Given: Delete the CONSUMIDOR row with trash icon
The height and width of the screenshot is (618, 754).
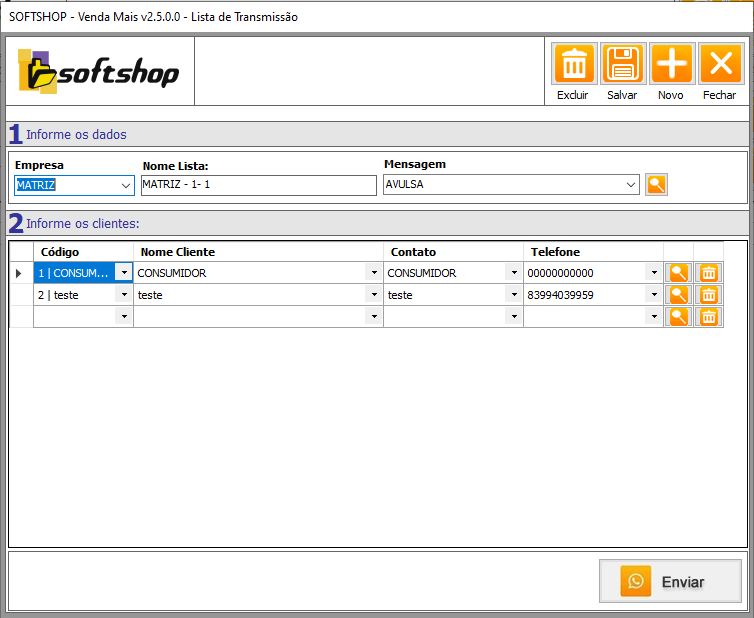Looking at the screenshot, I should [708, 273].
